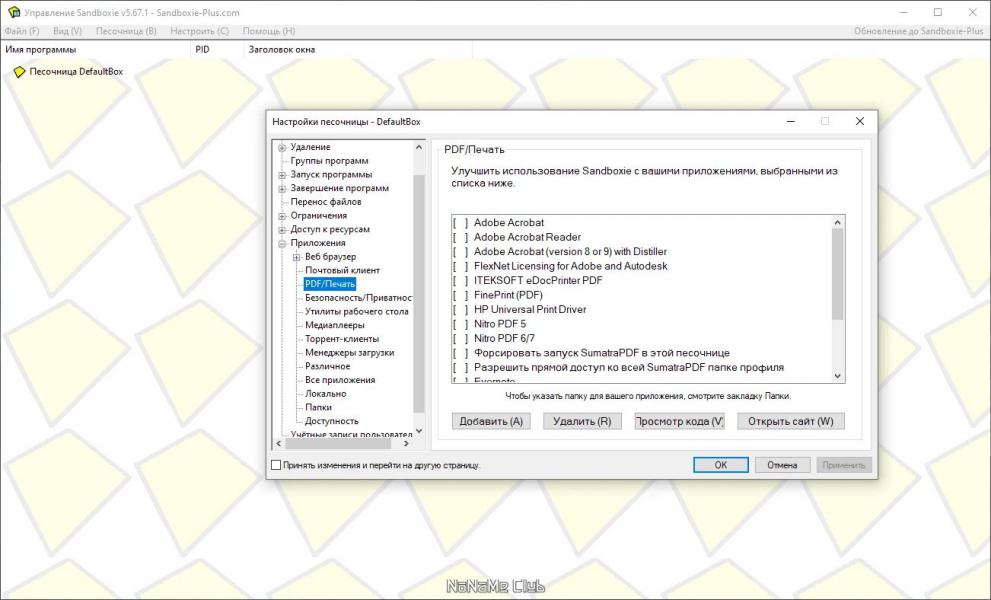991x600 pixels.
Task: Click settings tree horizontal scroll-left arrow
Action: [279, 444]
